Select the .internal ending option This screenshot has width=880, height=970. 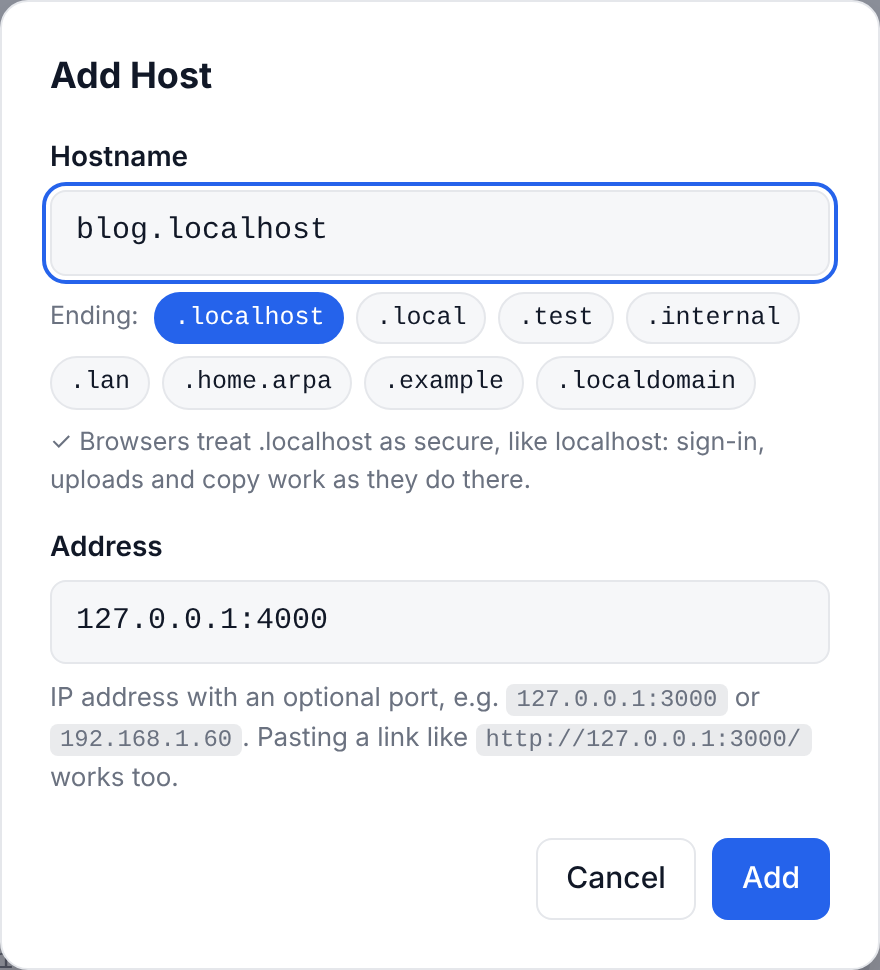[x=713, y=317]
